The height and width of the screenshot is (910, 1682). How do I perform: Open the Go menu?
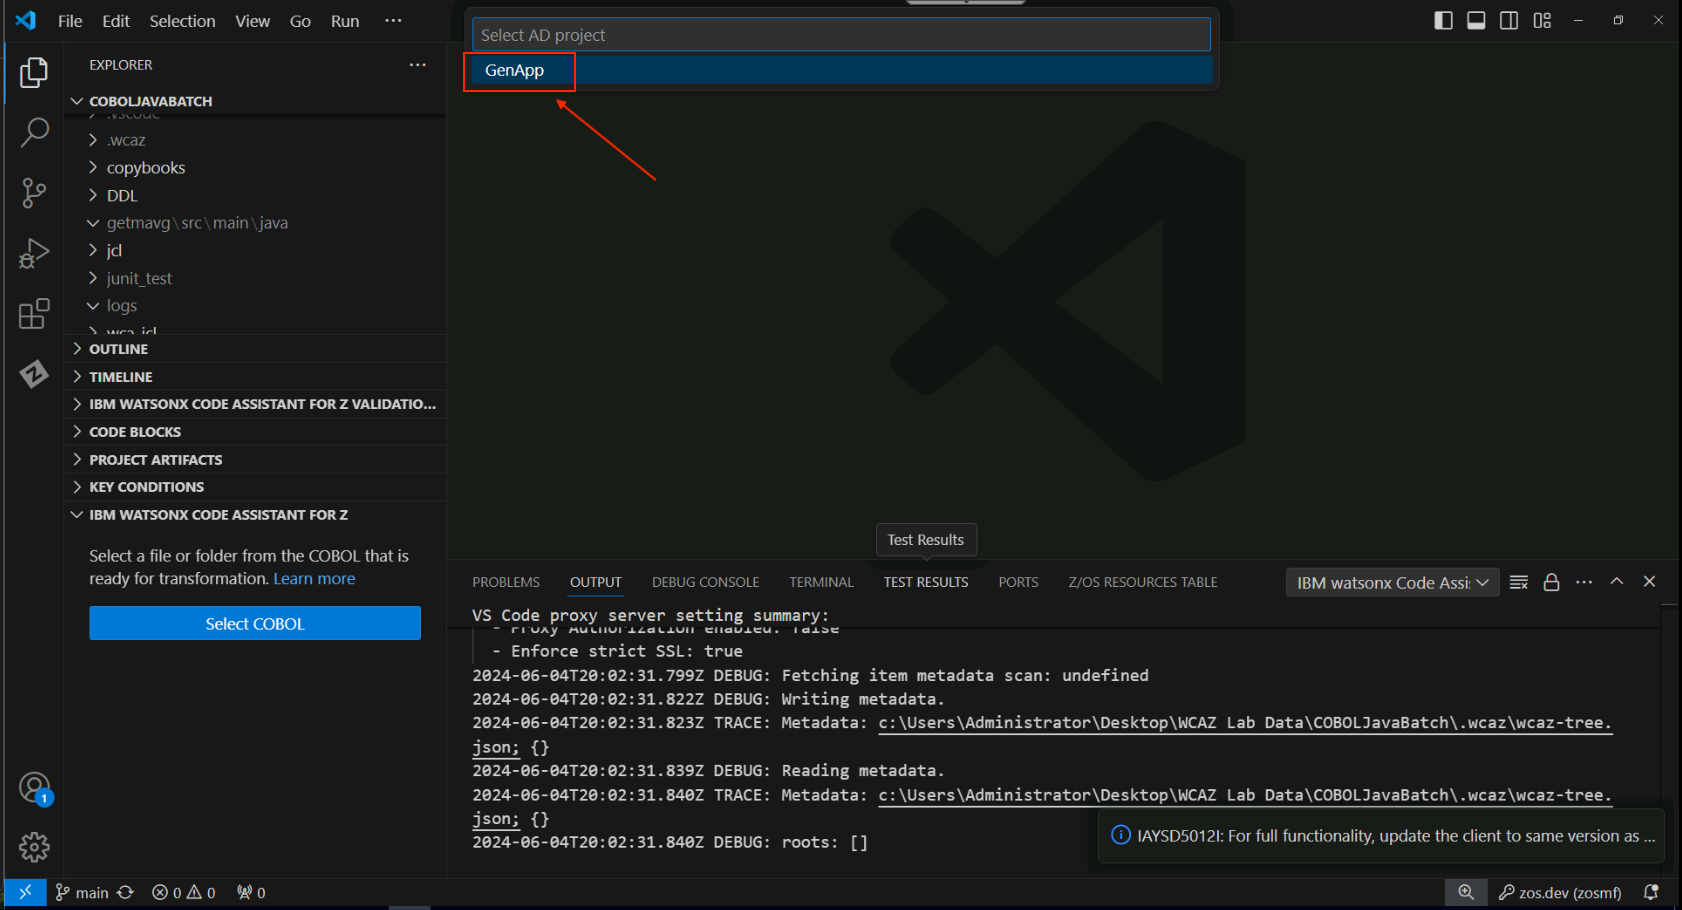[300, 21]
